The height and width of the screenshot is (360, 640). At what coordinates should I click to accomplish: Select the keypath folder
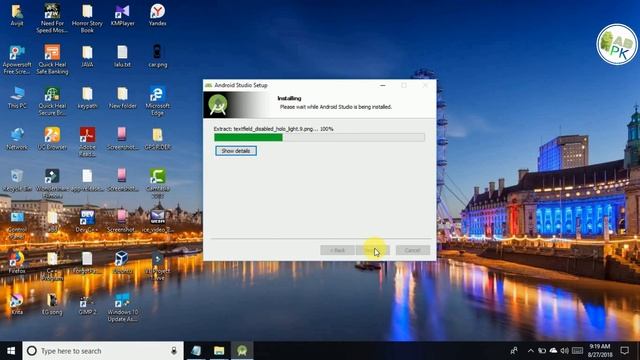point(87,98)
